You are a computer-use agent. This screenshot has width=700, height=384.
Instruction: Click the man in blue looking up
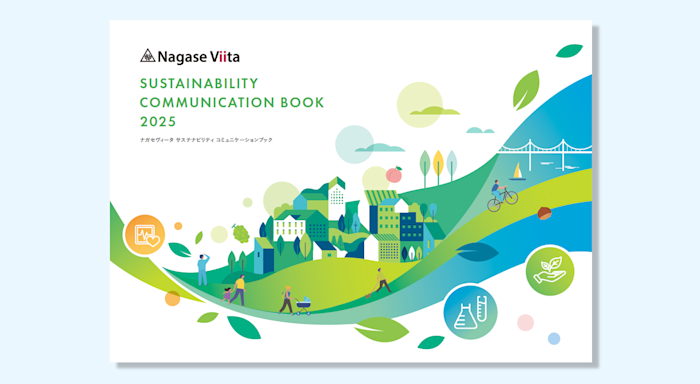click(203, 269)
